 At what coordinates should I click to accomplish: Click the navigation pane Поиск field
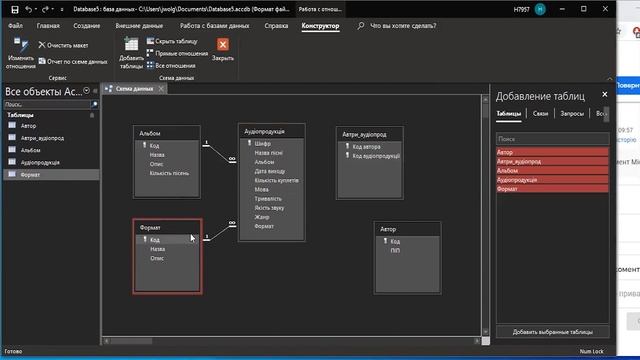coord(46,104)
